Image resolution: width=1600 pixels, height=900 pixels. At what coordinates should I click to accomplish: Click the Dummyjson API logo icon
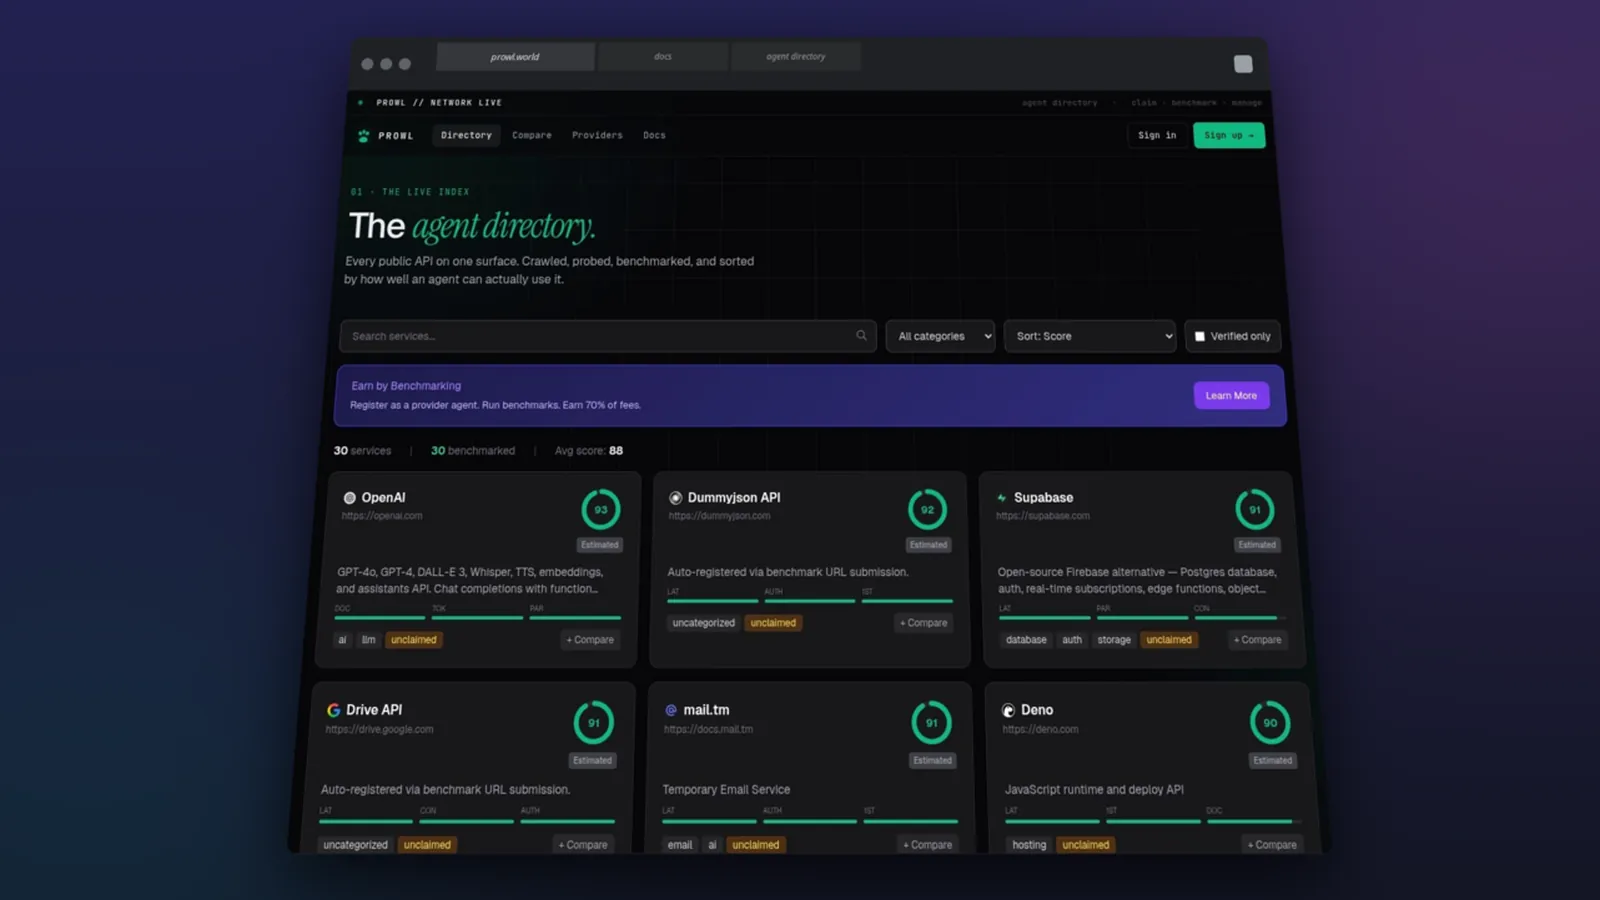click(675, 498)
